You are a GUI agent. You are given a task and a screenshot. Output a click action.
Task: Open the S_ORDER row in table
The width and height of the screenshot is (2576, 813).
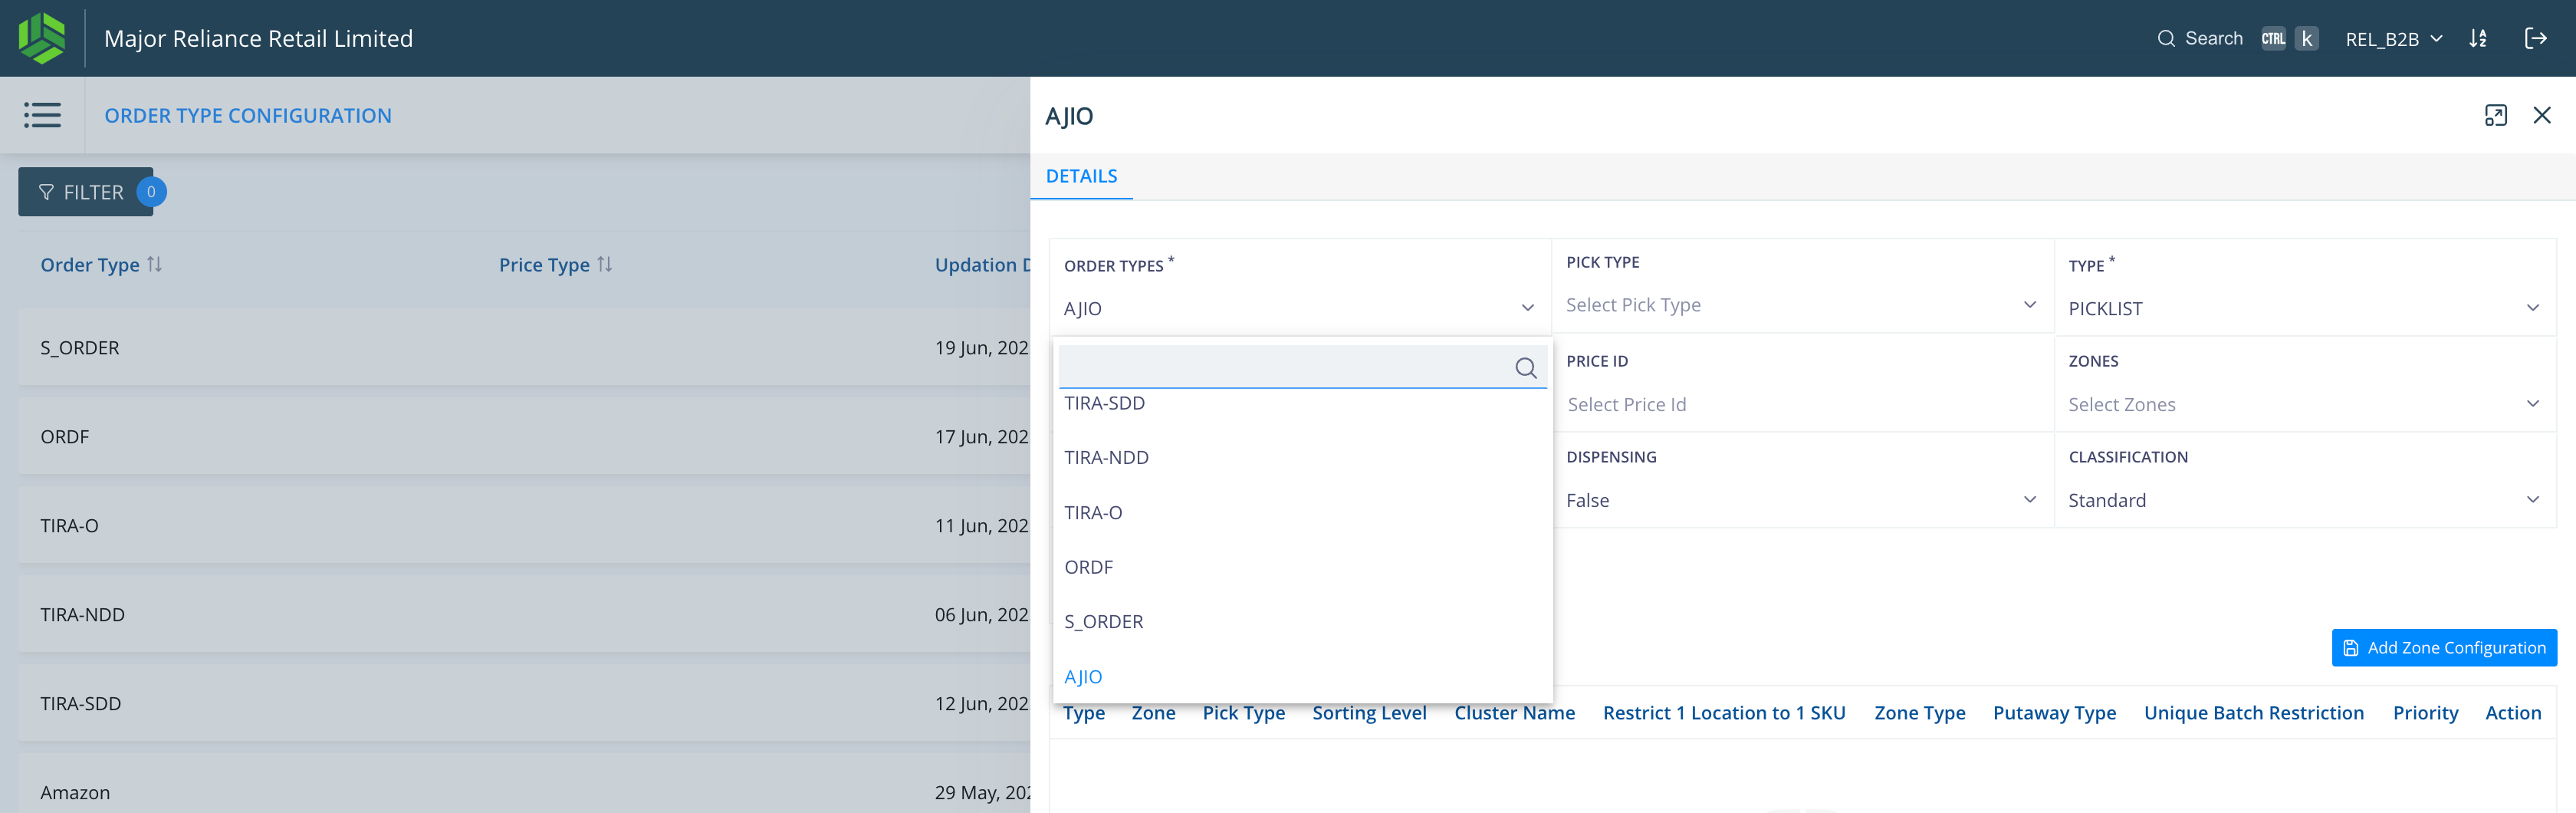pyautogui.click(x=524, y=348)
